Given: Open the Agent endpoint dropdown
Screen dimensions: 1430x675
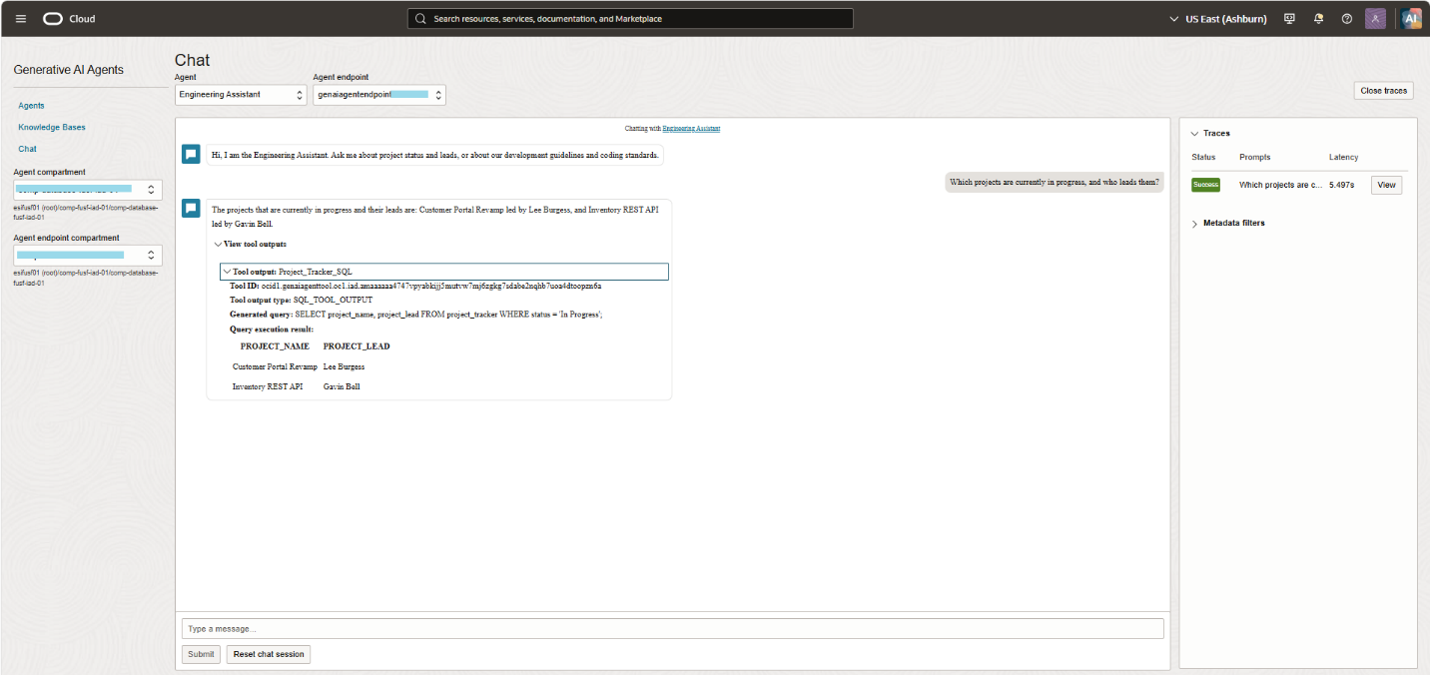Looking at the screenshot, I should 379,94.
